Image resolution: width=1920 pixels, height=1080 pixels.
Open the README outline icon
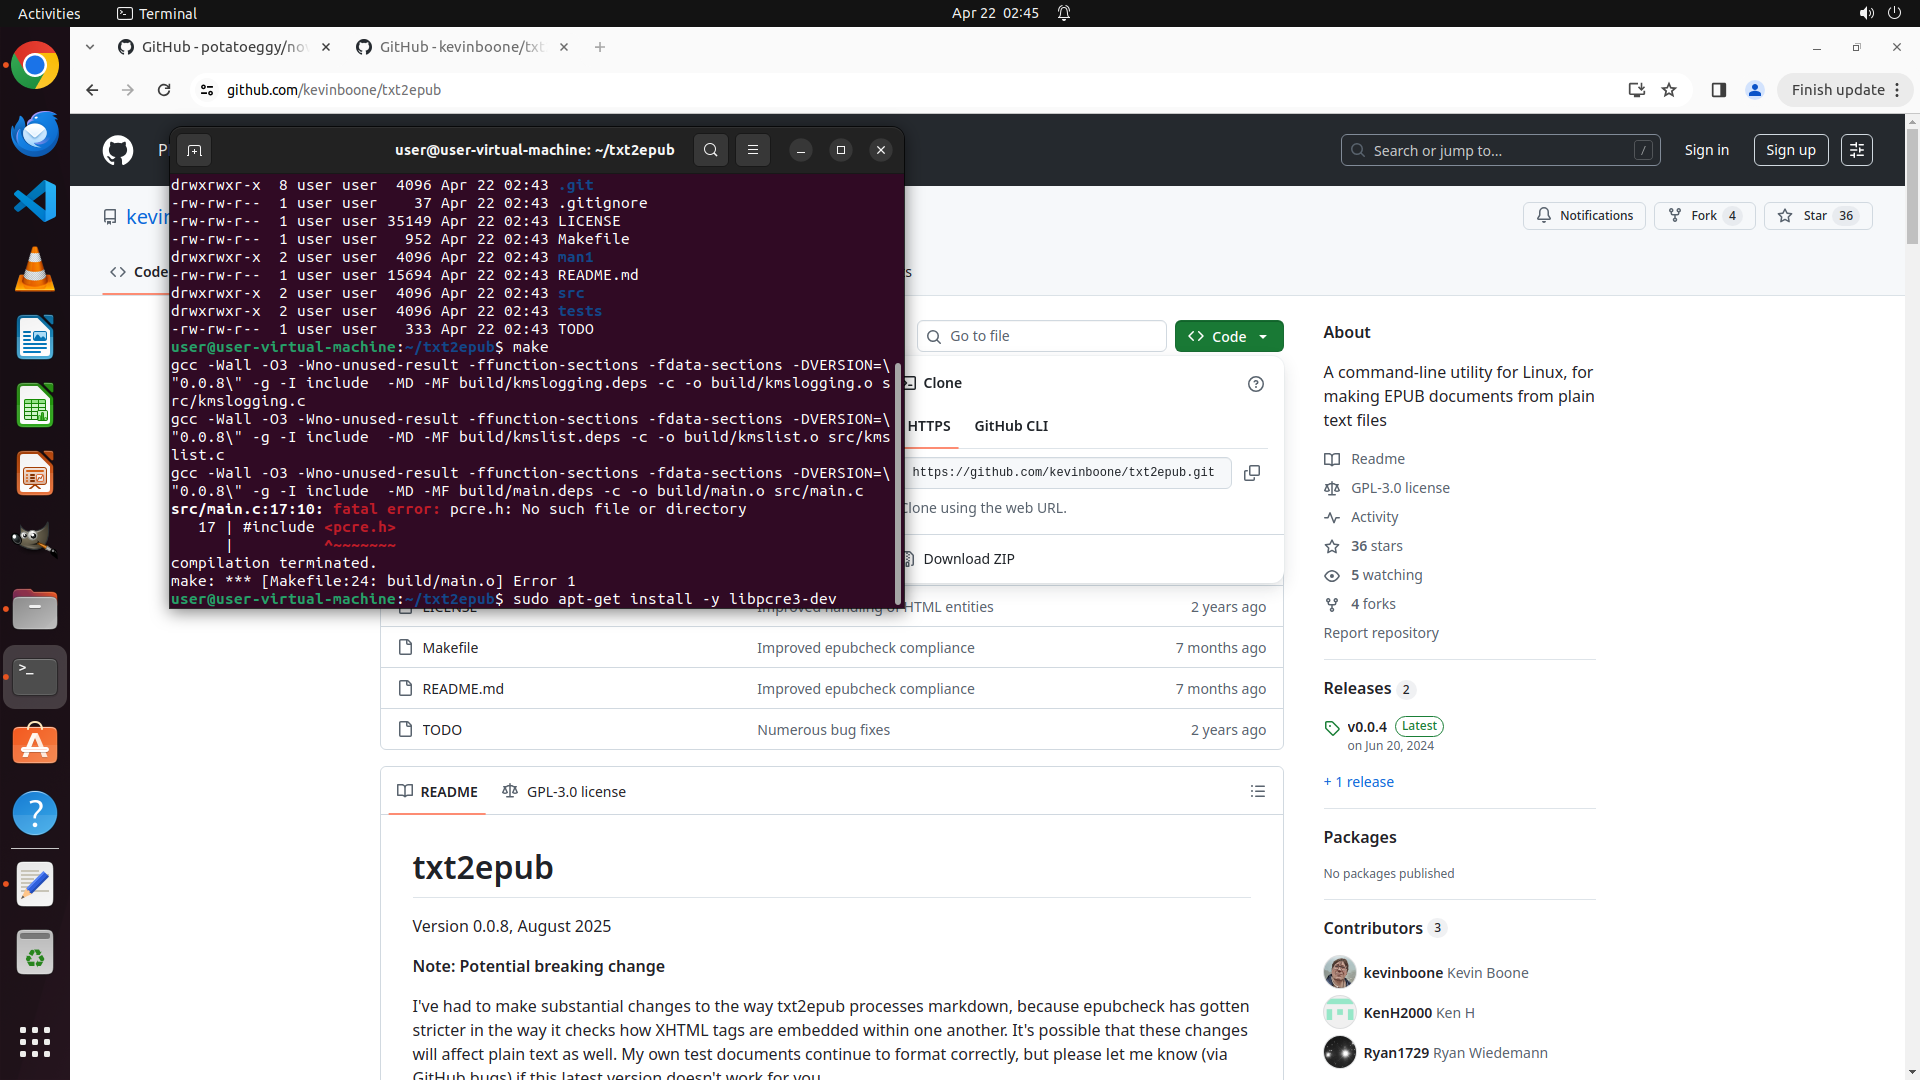pyautogui.click(x=1257, y=791)
